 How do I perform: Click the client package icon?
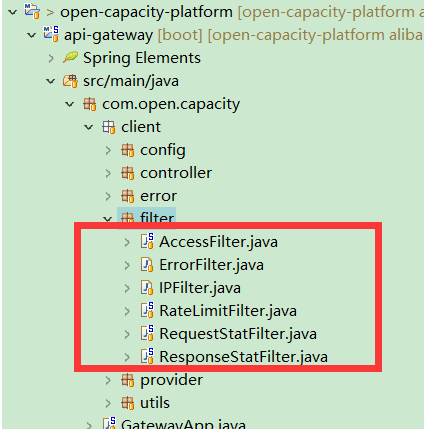pos(109,127)
